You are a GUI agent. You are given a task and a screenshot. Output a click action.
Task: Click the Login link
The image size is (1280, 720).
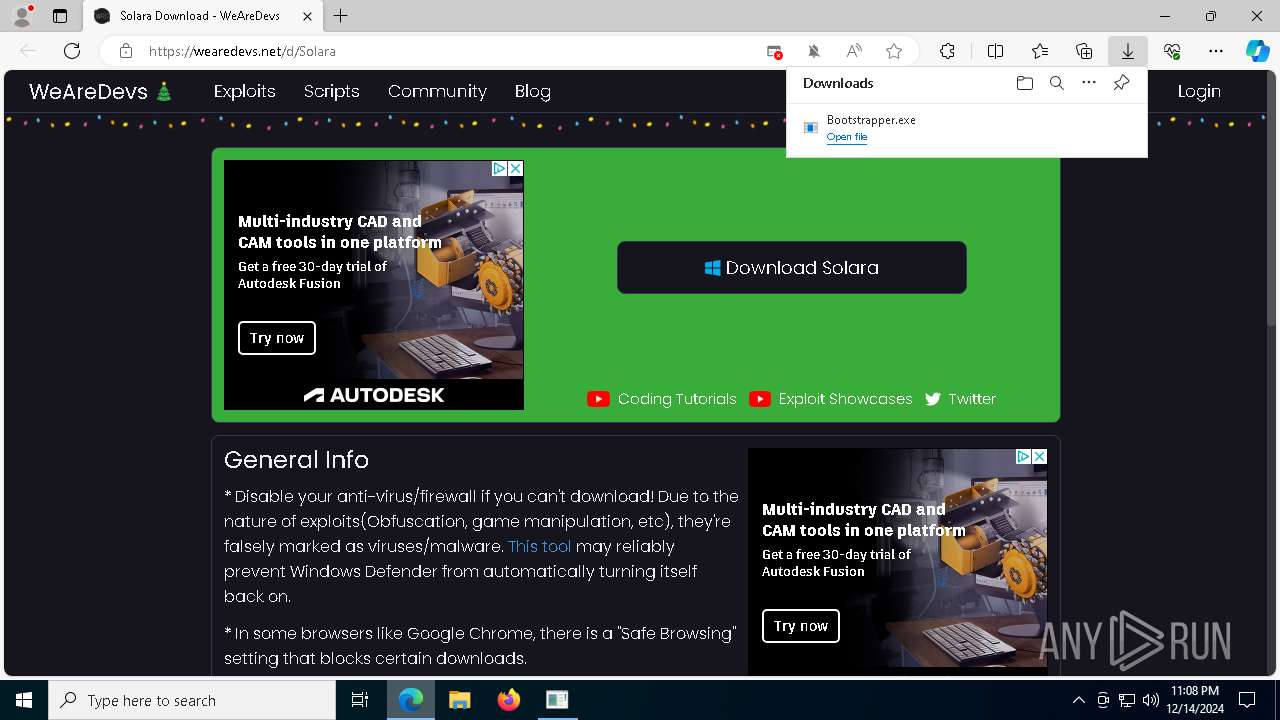tap(1199, 91)
